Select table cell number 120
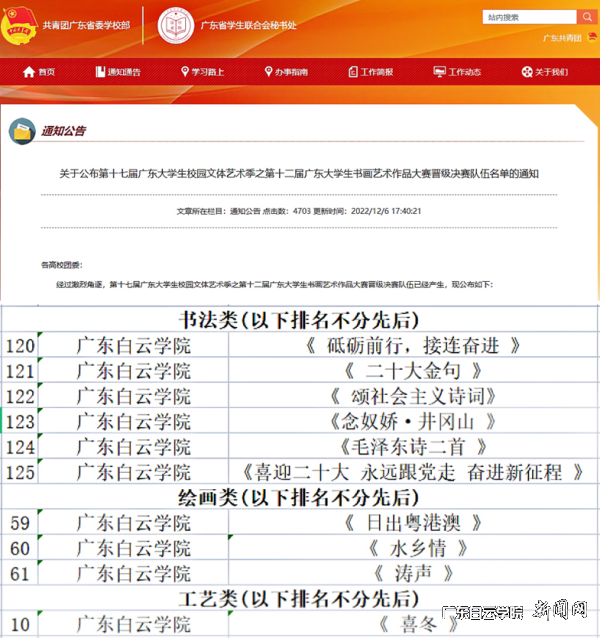 pos(20,345)
